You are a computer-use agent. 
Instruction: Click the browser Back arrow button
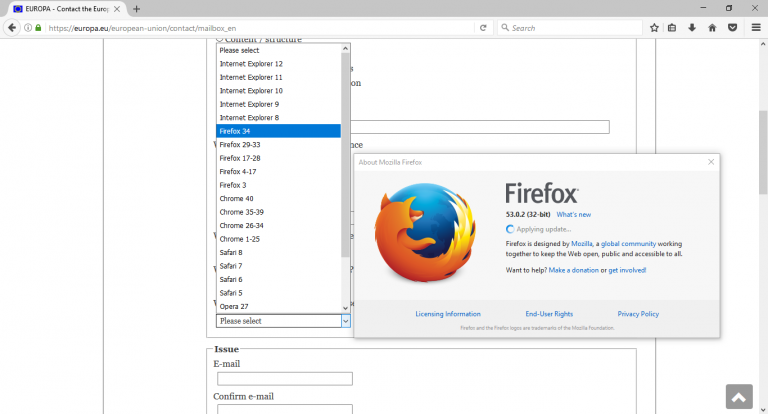coord(12,28)
